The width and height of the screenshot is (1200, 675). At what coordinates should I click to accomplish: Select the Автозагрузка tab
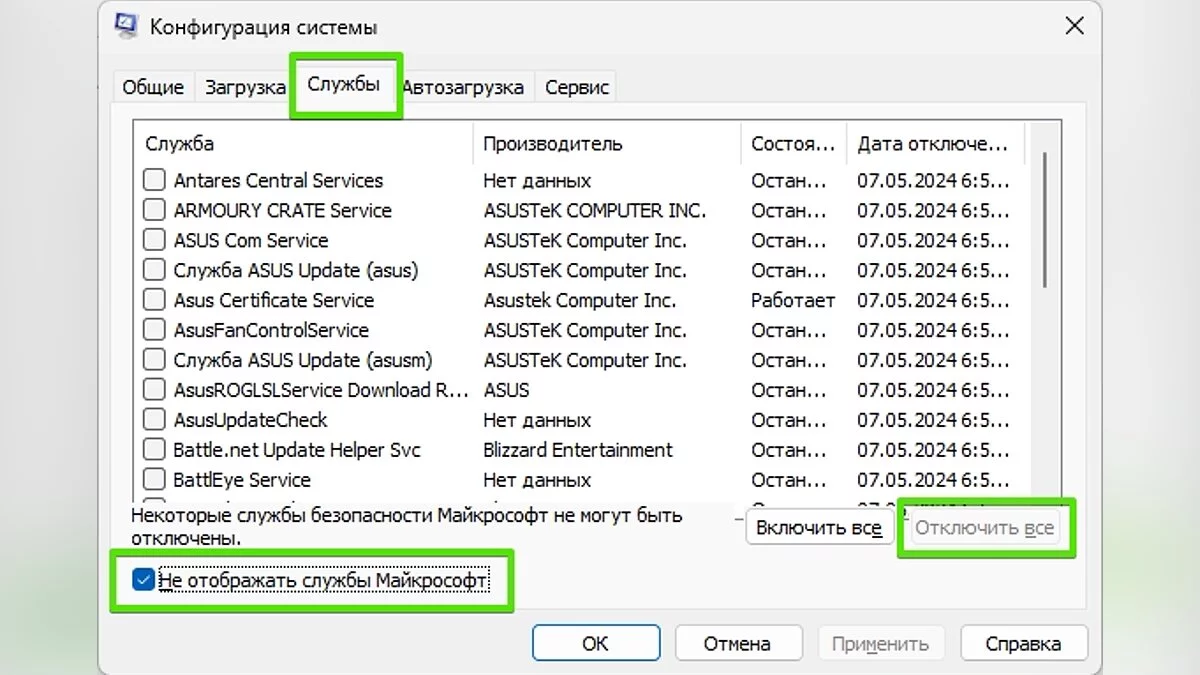pos(463,87)
